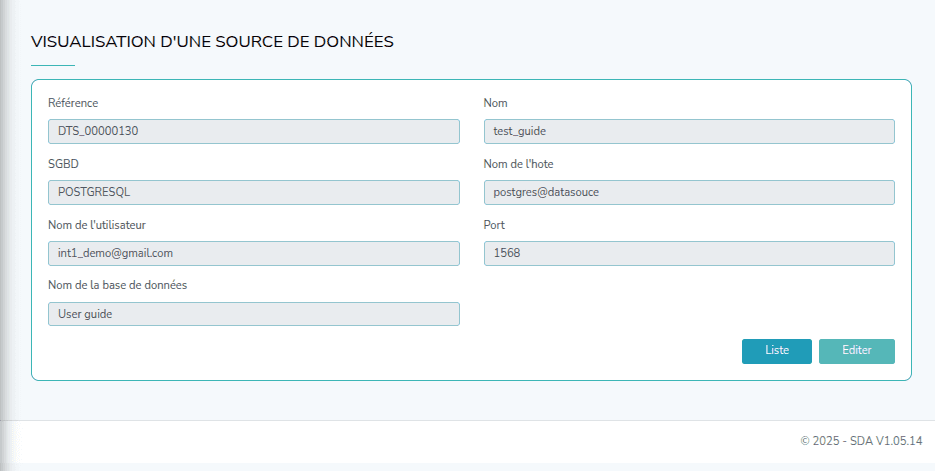Click the SDA V1.05.14 footer text
Image resolution: width=935 pixels, height=471 pixels.
861,441
